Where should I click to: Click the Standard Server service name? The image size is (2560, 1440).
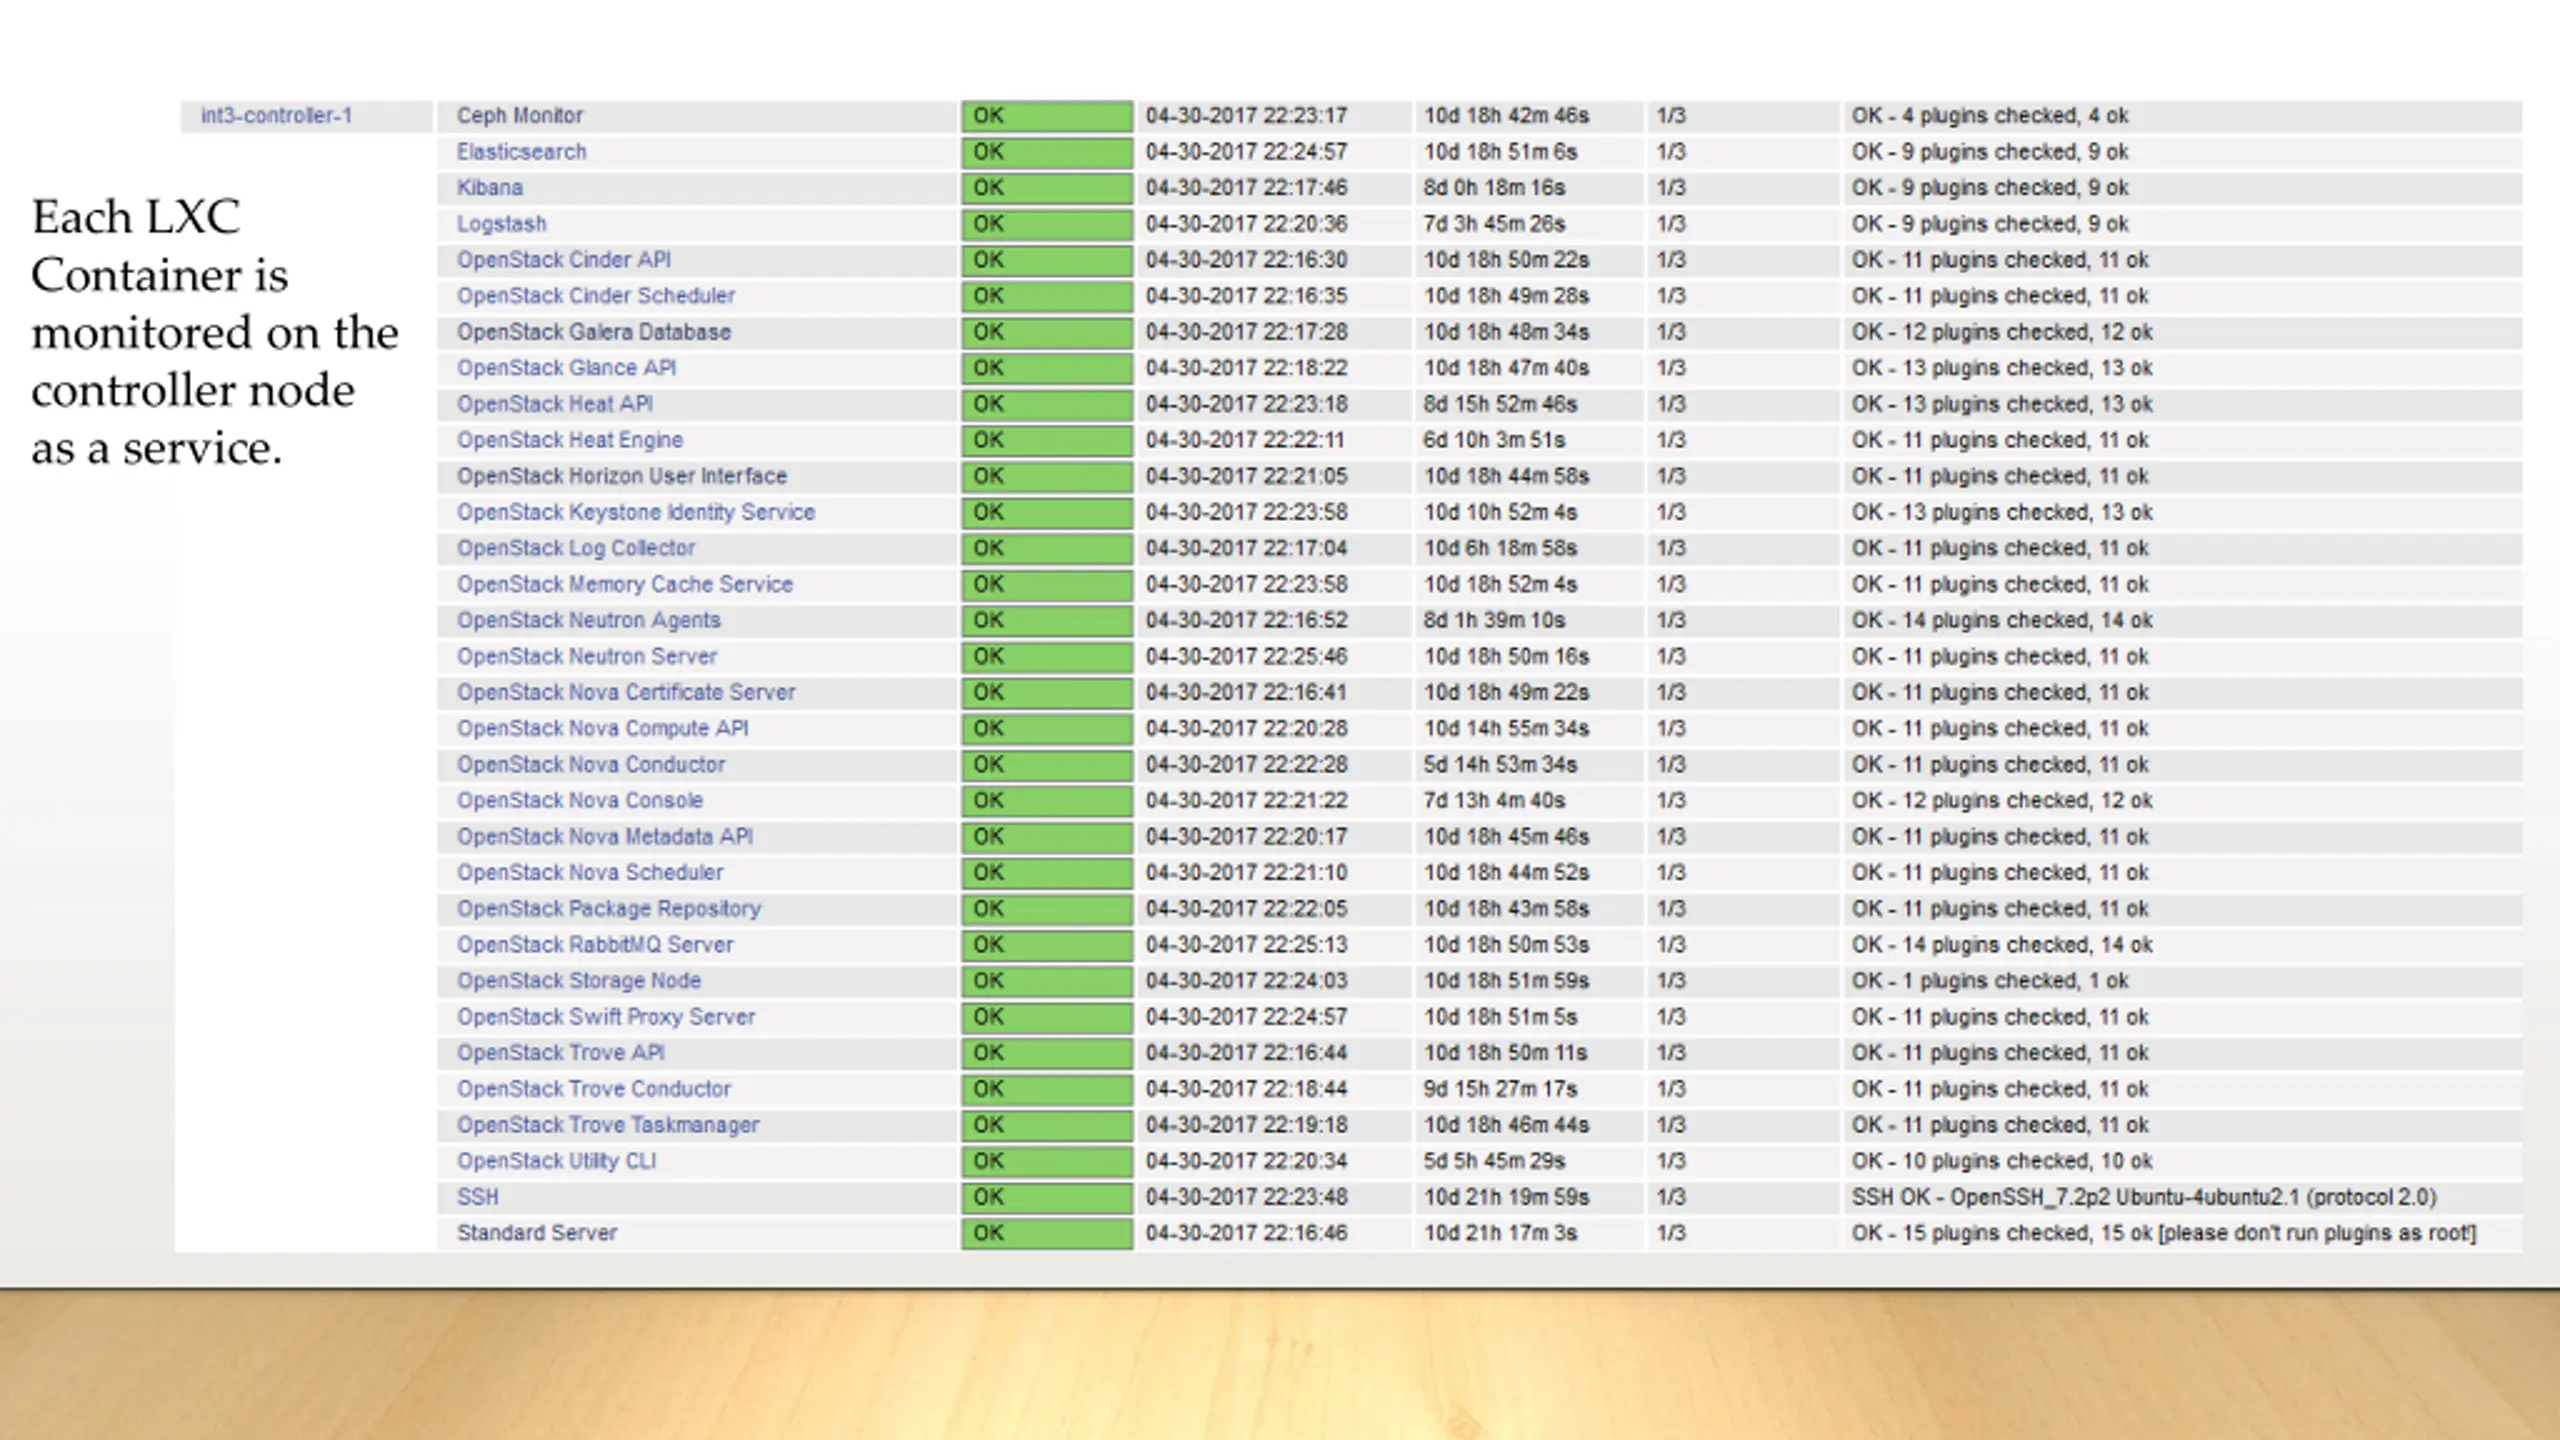pos(536,1233)
